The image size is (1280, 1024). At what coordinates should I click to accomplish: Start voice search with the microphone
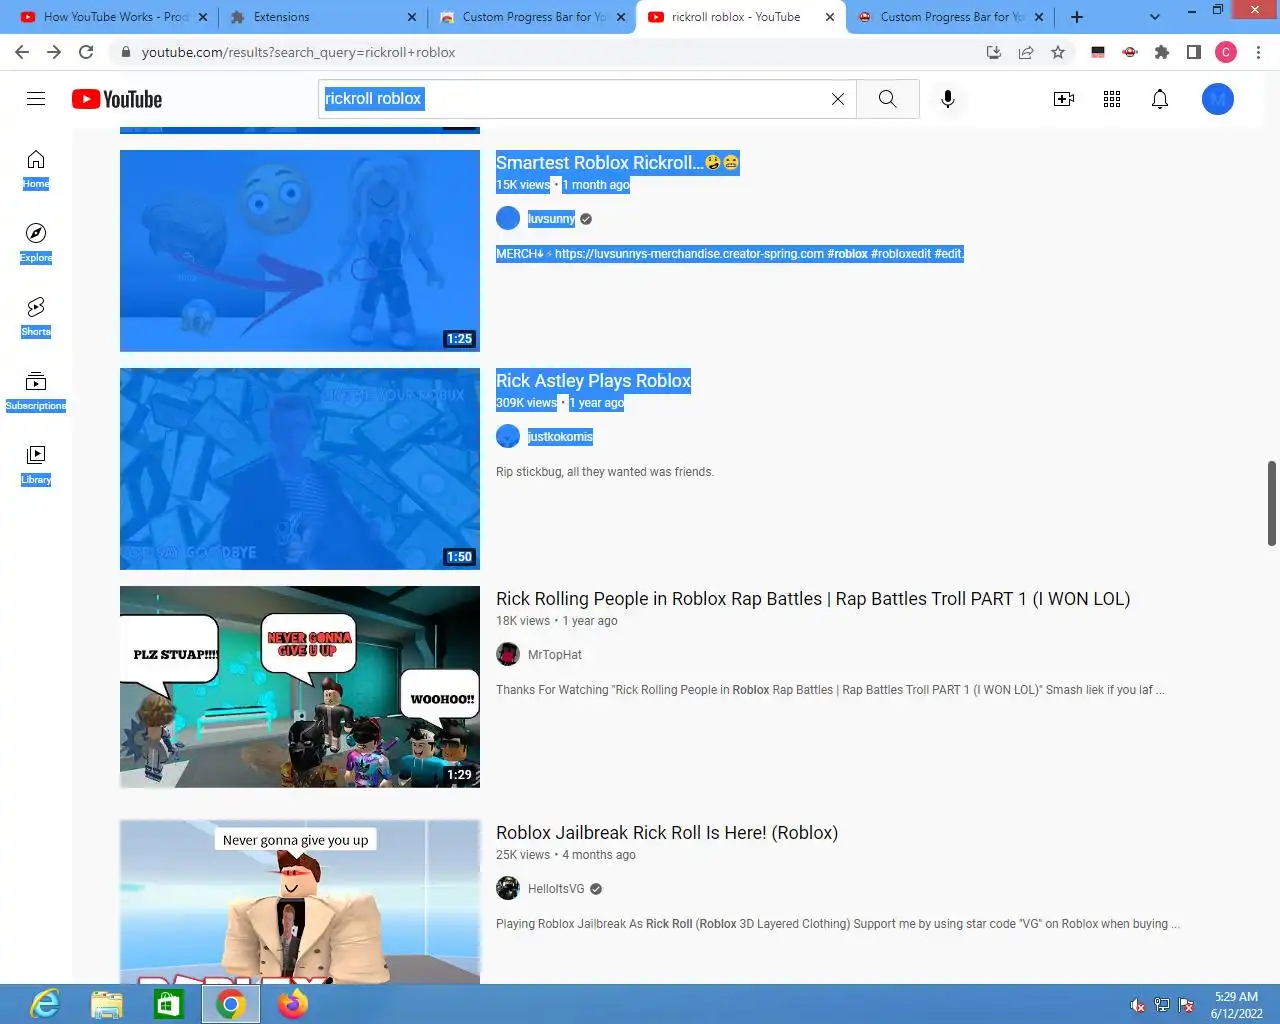pyautogui.click(x=948, y=99)
